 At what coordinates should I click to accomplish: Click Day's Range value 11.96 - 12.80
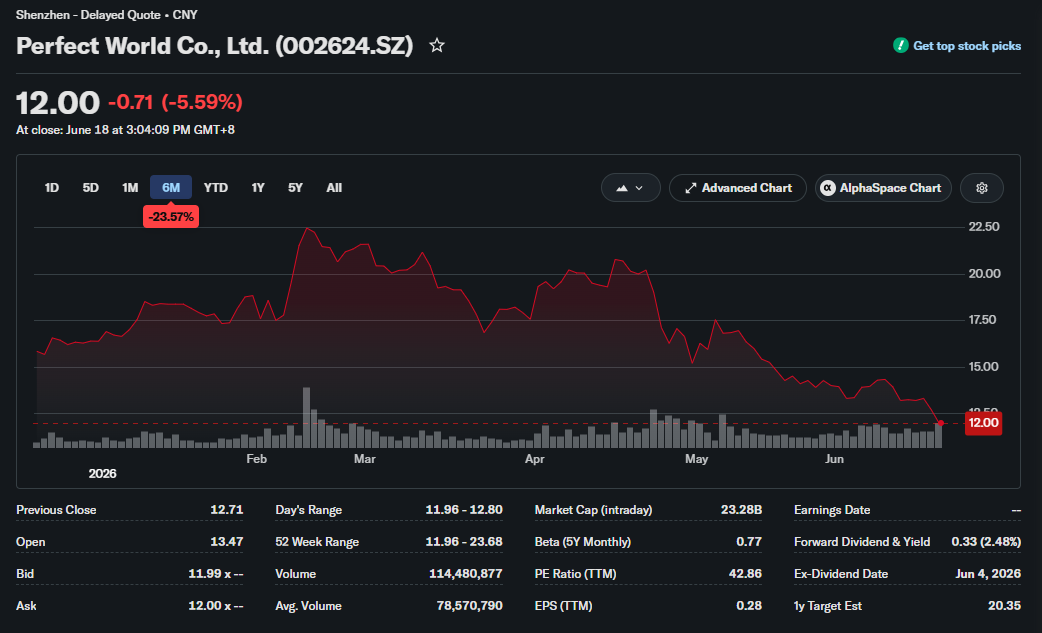coord(464,510)
